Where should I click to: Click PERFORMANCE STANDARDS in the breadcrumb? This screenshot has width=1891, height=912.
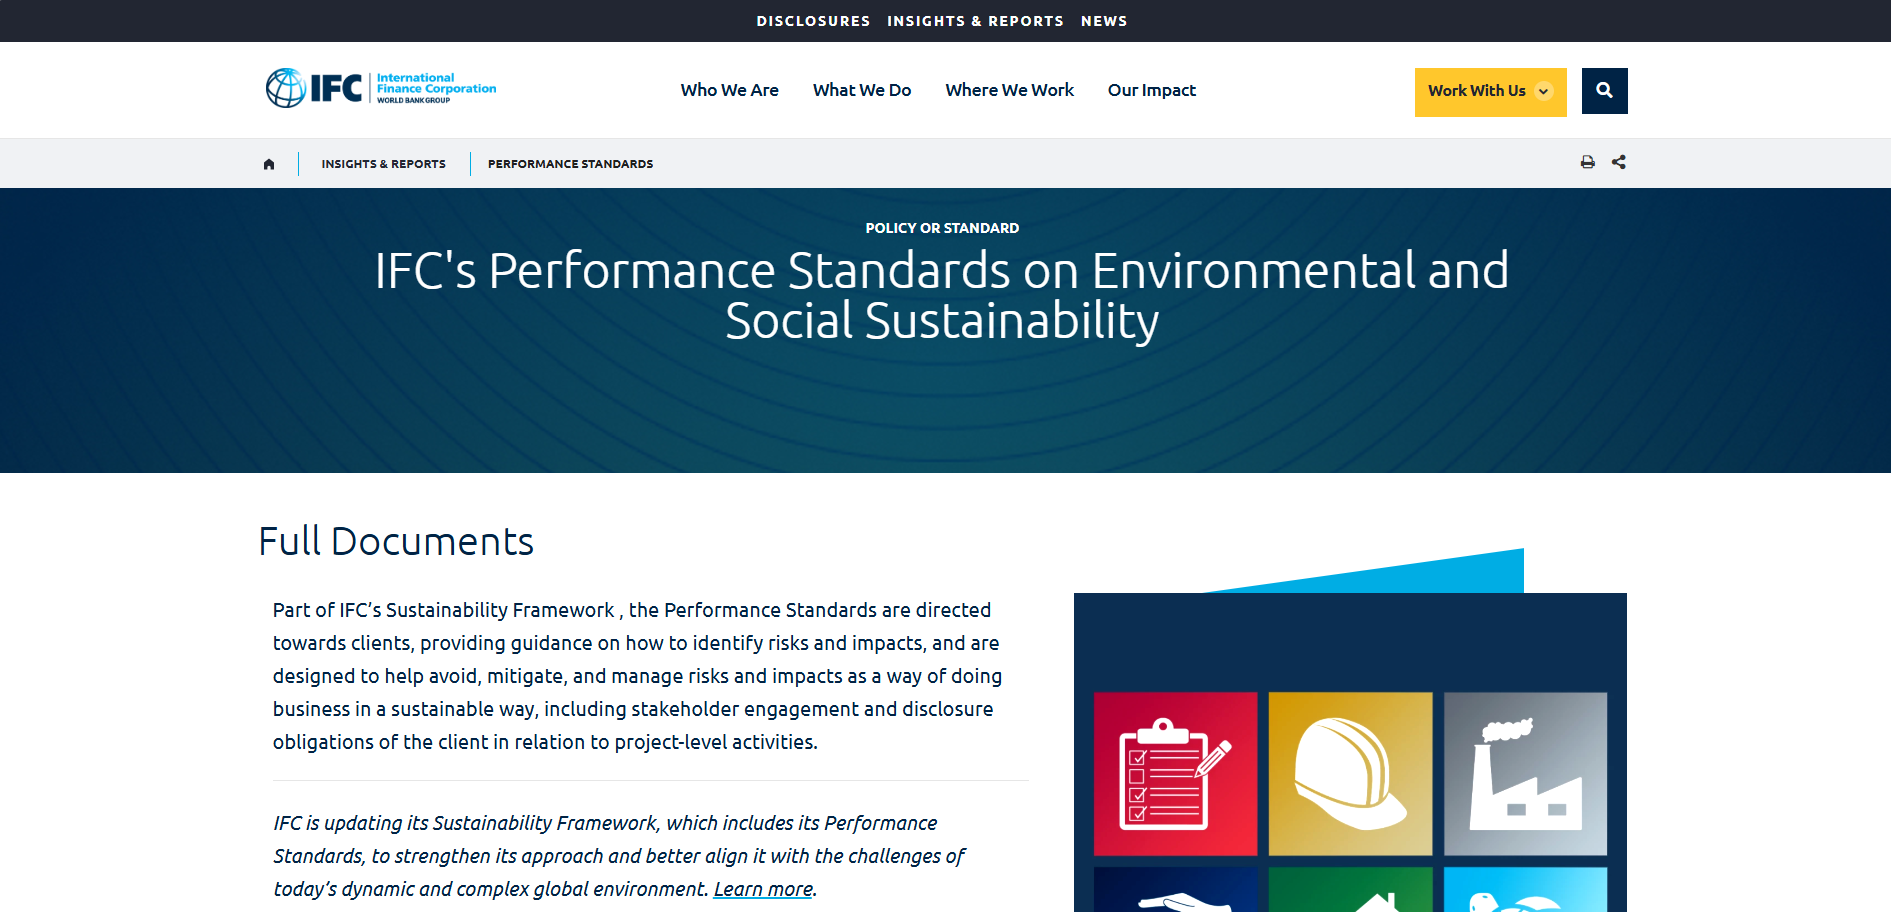pyautogui.click(x=569, y=163)
